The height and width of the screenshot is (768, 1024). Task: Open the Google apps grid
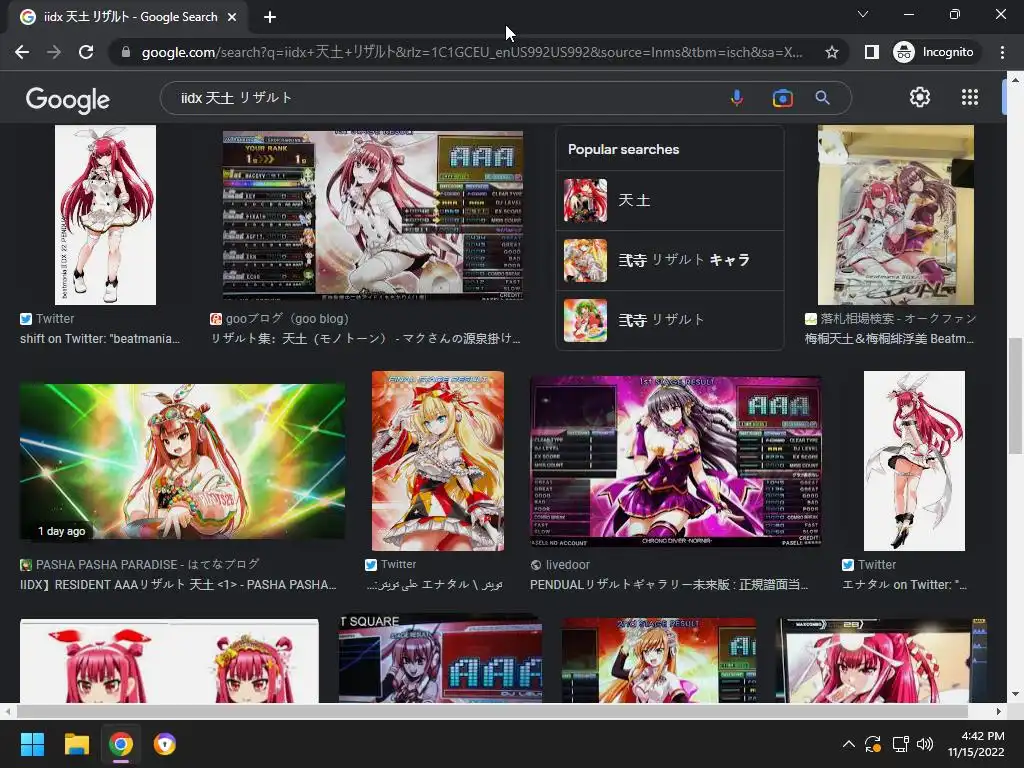tap(970, 97)
